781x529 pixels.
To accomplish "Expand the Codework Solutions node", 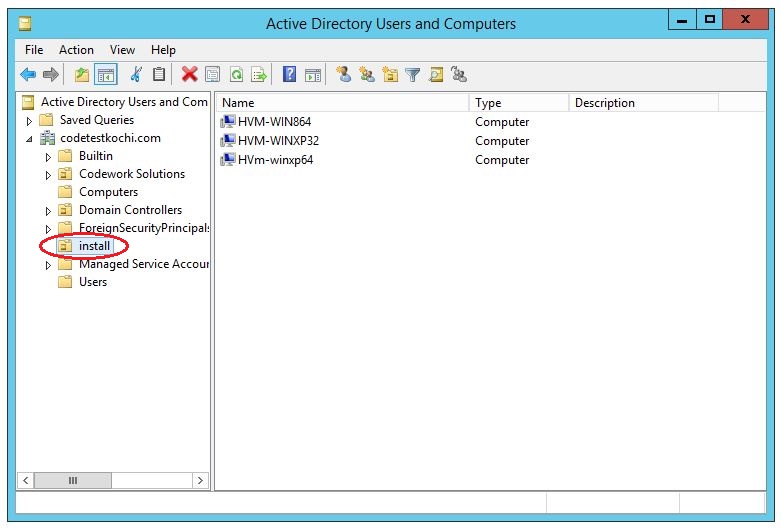I will (48, 175).
